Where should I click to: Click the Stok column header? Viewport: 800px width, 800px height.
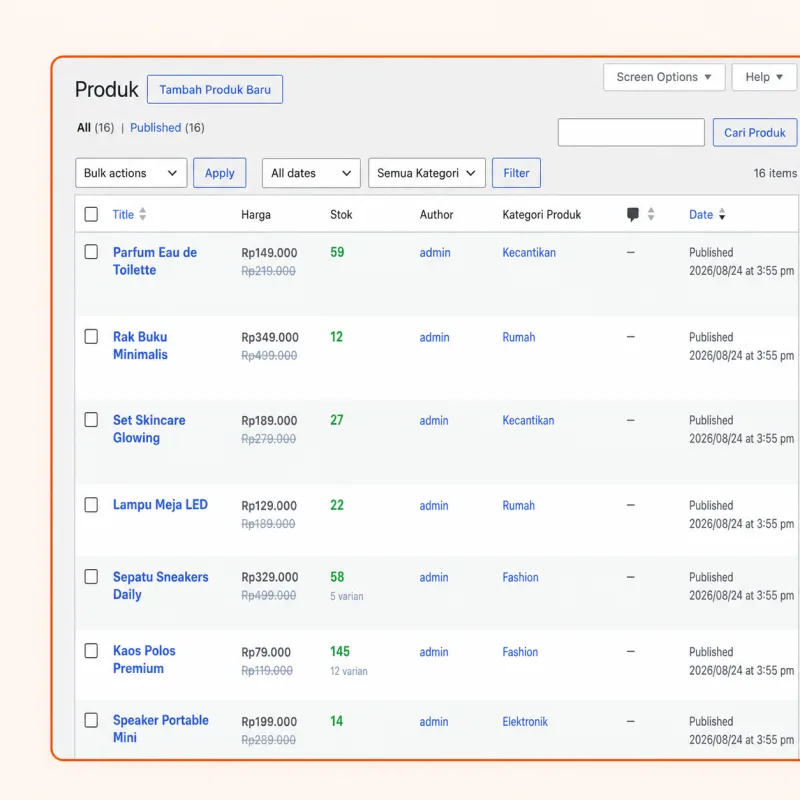click(341, 215)
